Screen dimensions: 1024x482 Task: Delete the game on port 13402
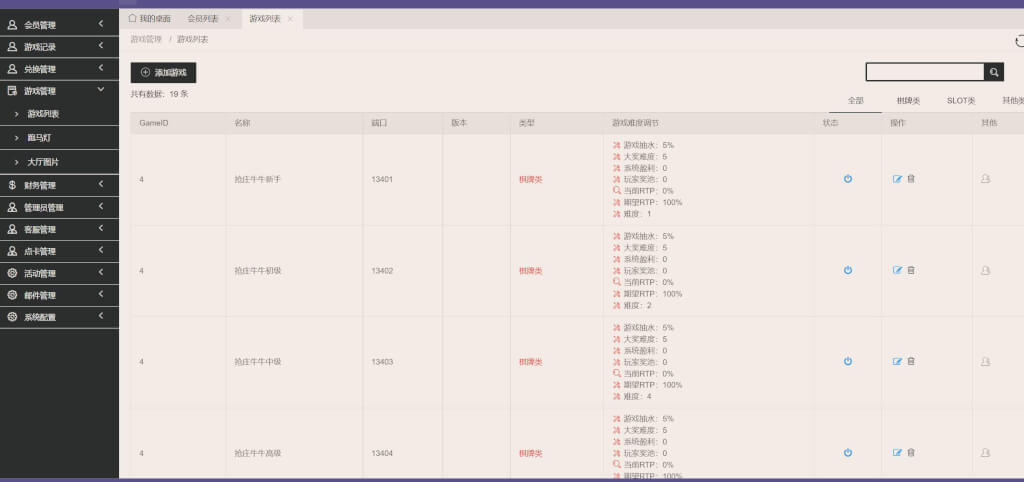pyautogui.click(x=911, y=270)
